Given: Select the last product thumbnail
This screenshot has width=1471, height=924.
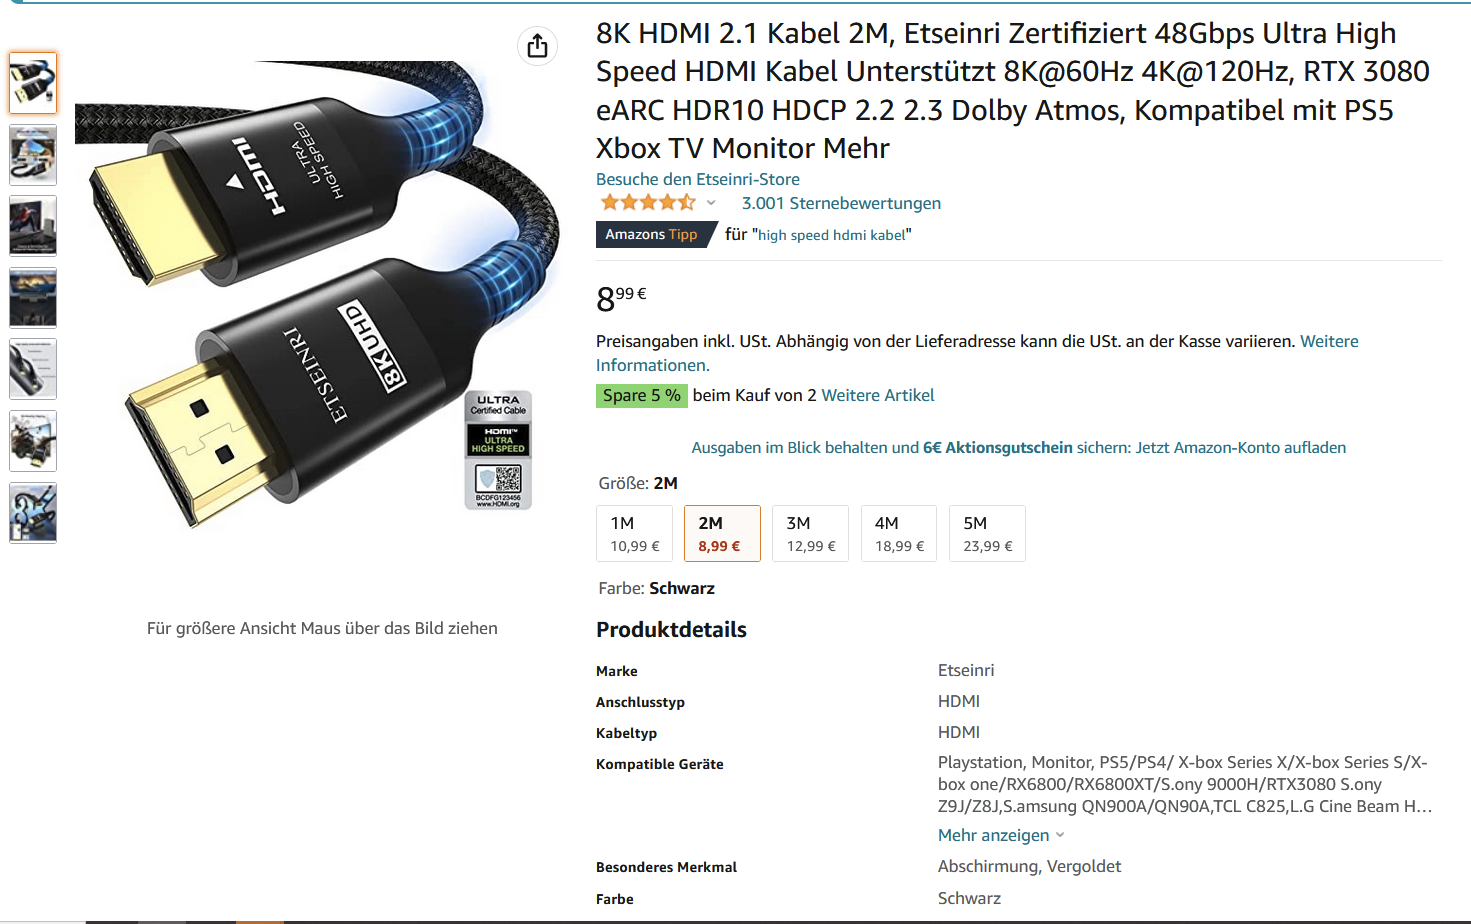Looking at the screenshot, I should tap(33, 513).
